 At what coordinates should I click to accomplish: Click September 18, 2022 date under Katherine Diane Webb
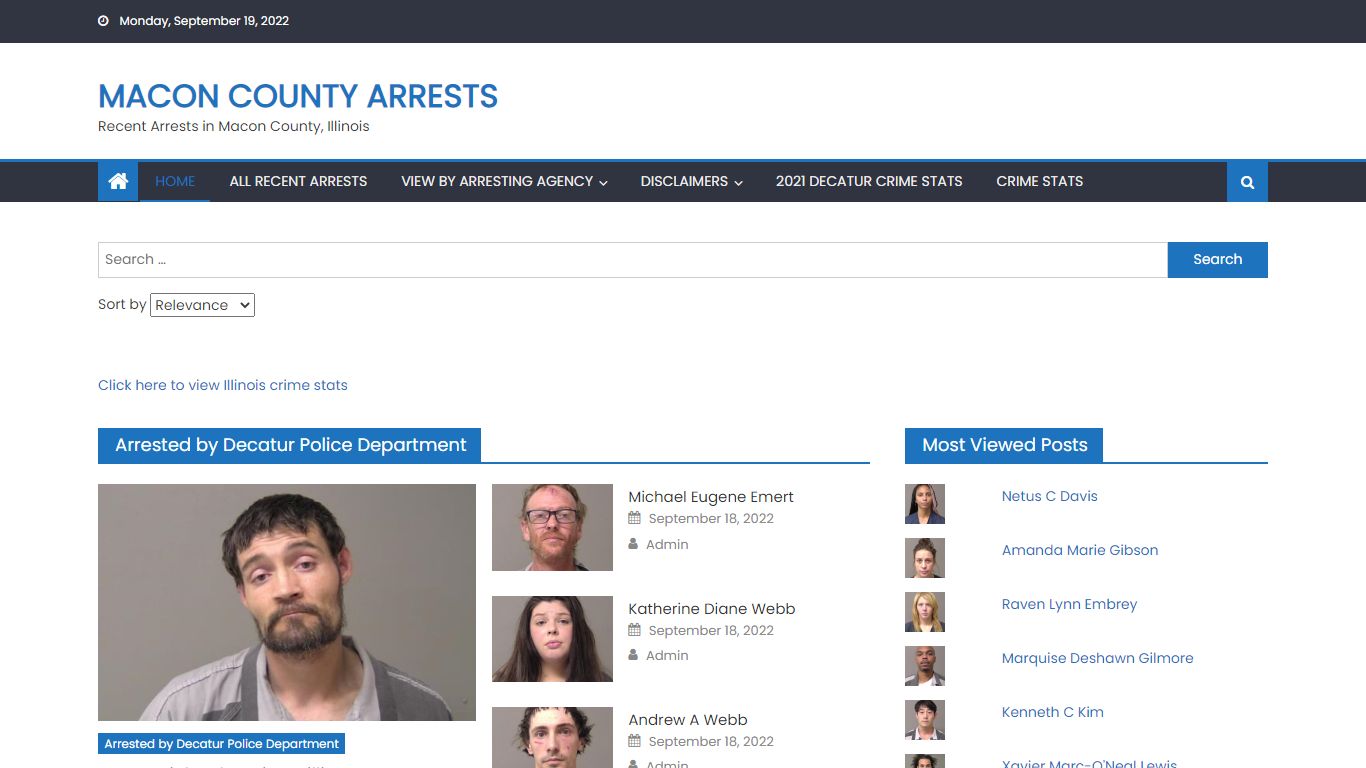(x=711, y=630)
